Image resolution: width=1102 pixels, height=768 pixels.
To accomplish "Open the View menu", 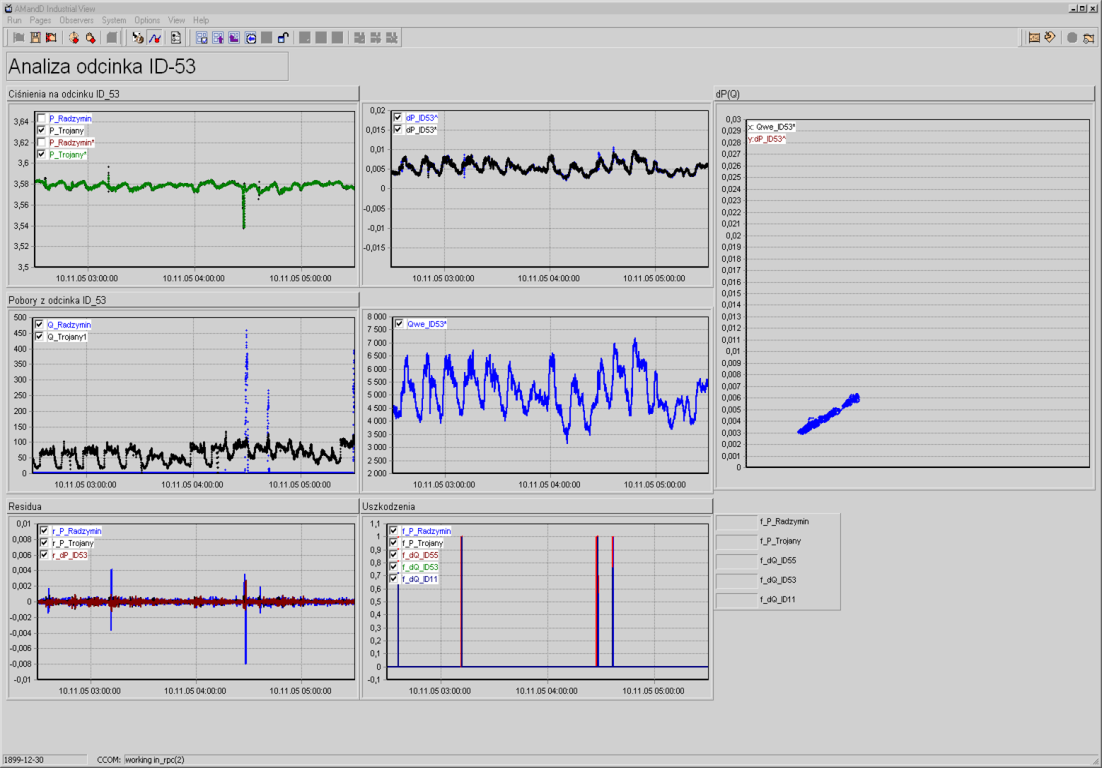I will click(x=176, y=20).
